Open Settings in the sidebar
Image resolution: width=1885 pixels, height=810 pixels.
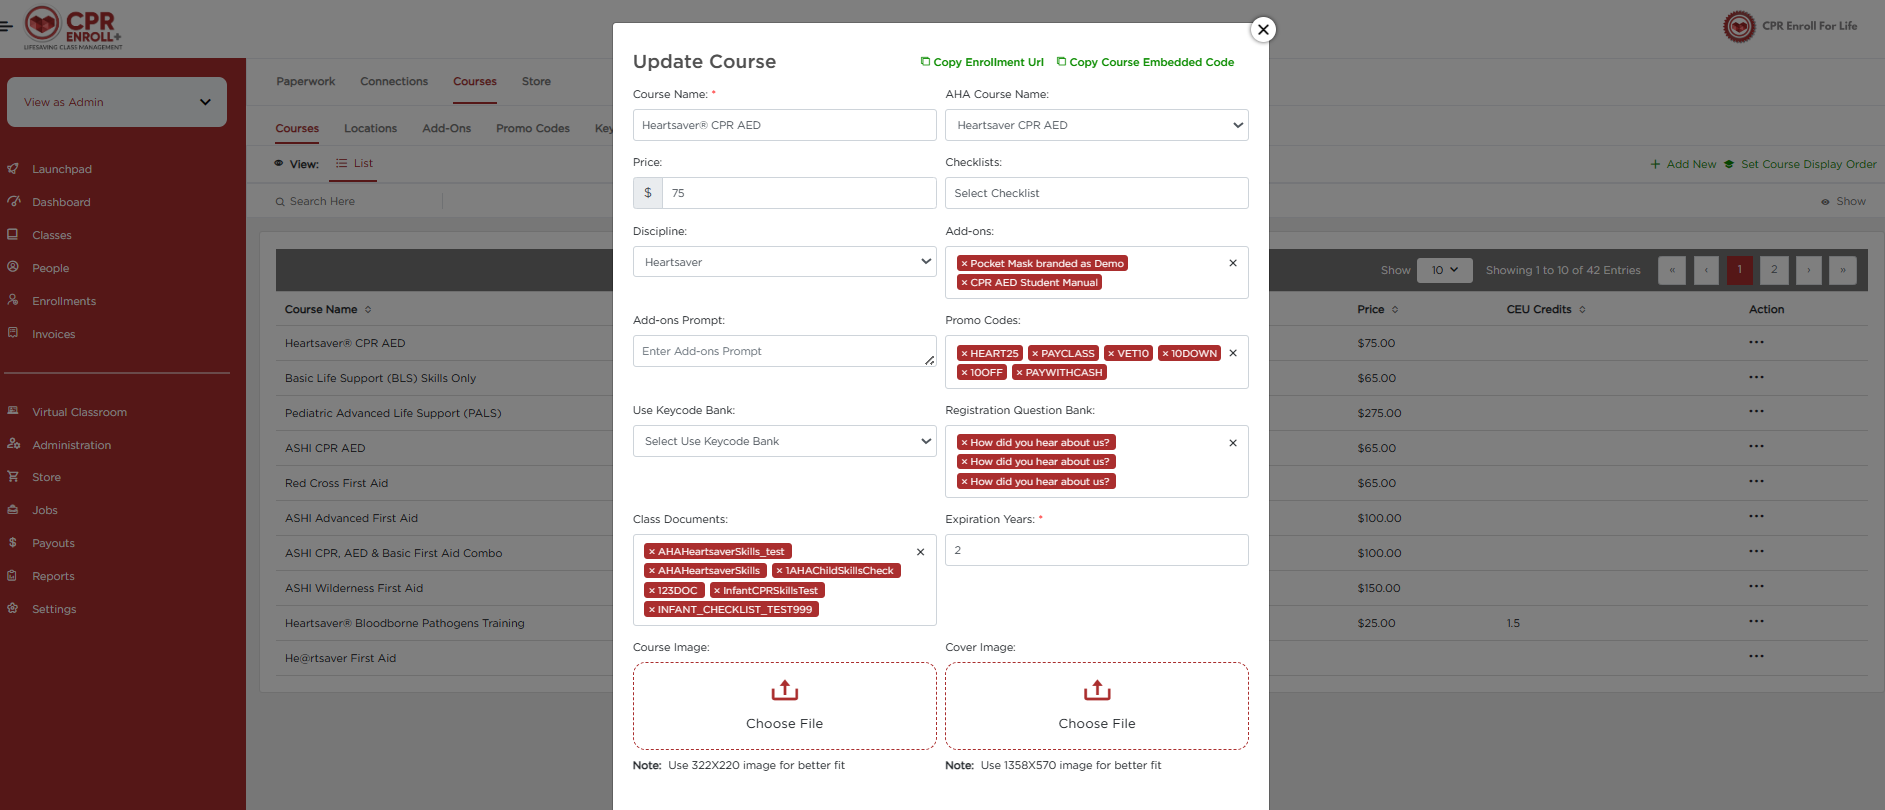(x=54, y=609)
